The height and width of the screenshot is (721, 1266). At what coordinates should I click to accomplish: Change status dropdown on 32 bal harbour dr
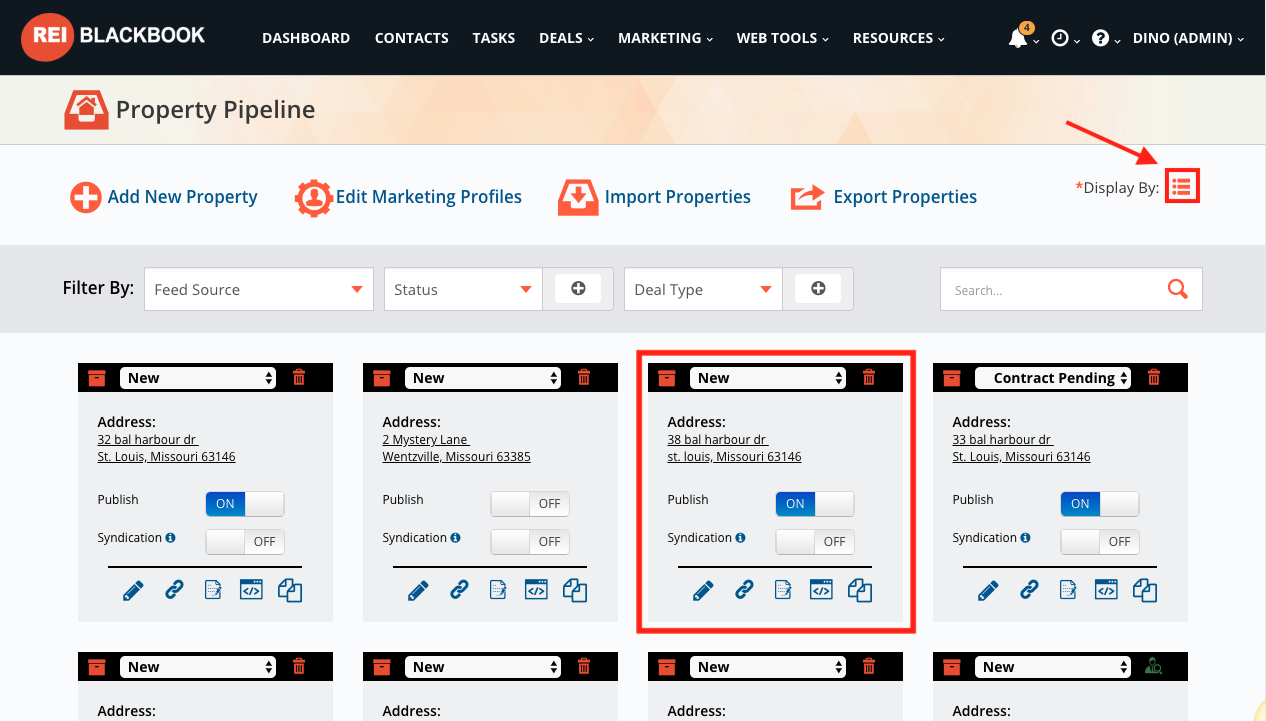198,378
